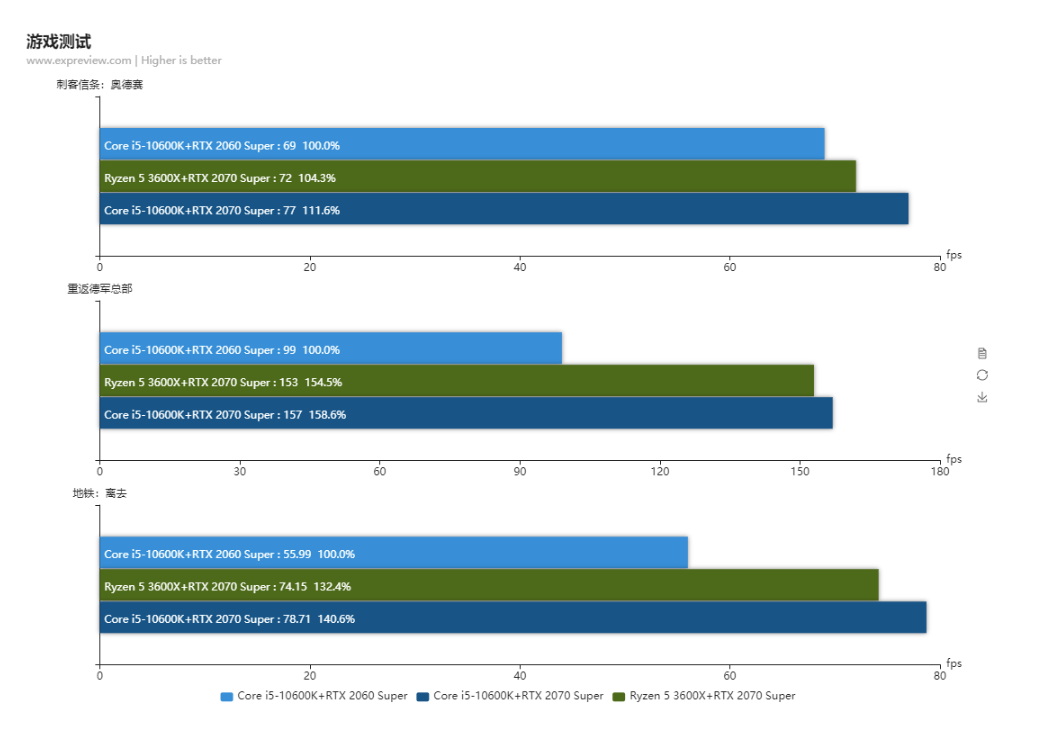
Task: Toggle Ryzen 5 3600X+RTX 2070 Super legend swatch
Action: (x=619, y=697)
